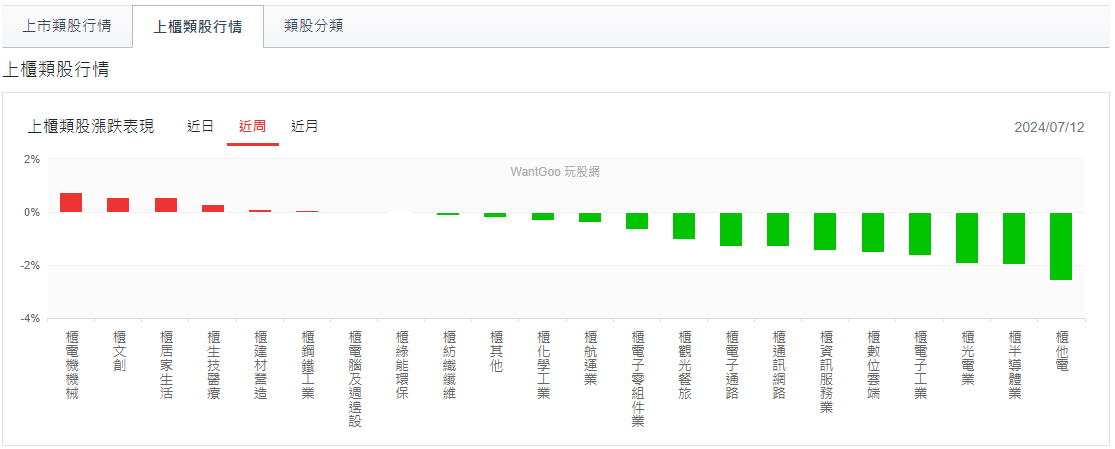1115x449 pixels.
Task: Click the green bar for 櫃光電業
Action: click(x=967, y=238)
